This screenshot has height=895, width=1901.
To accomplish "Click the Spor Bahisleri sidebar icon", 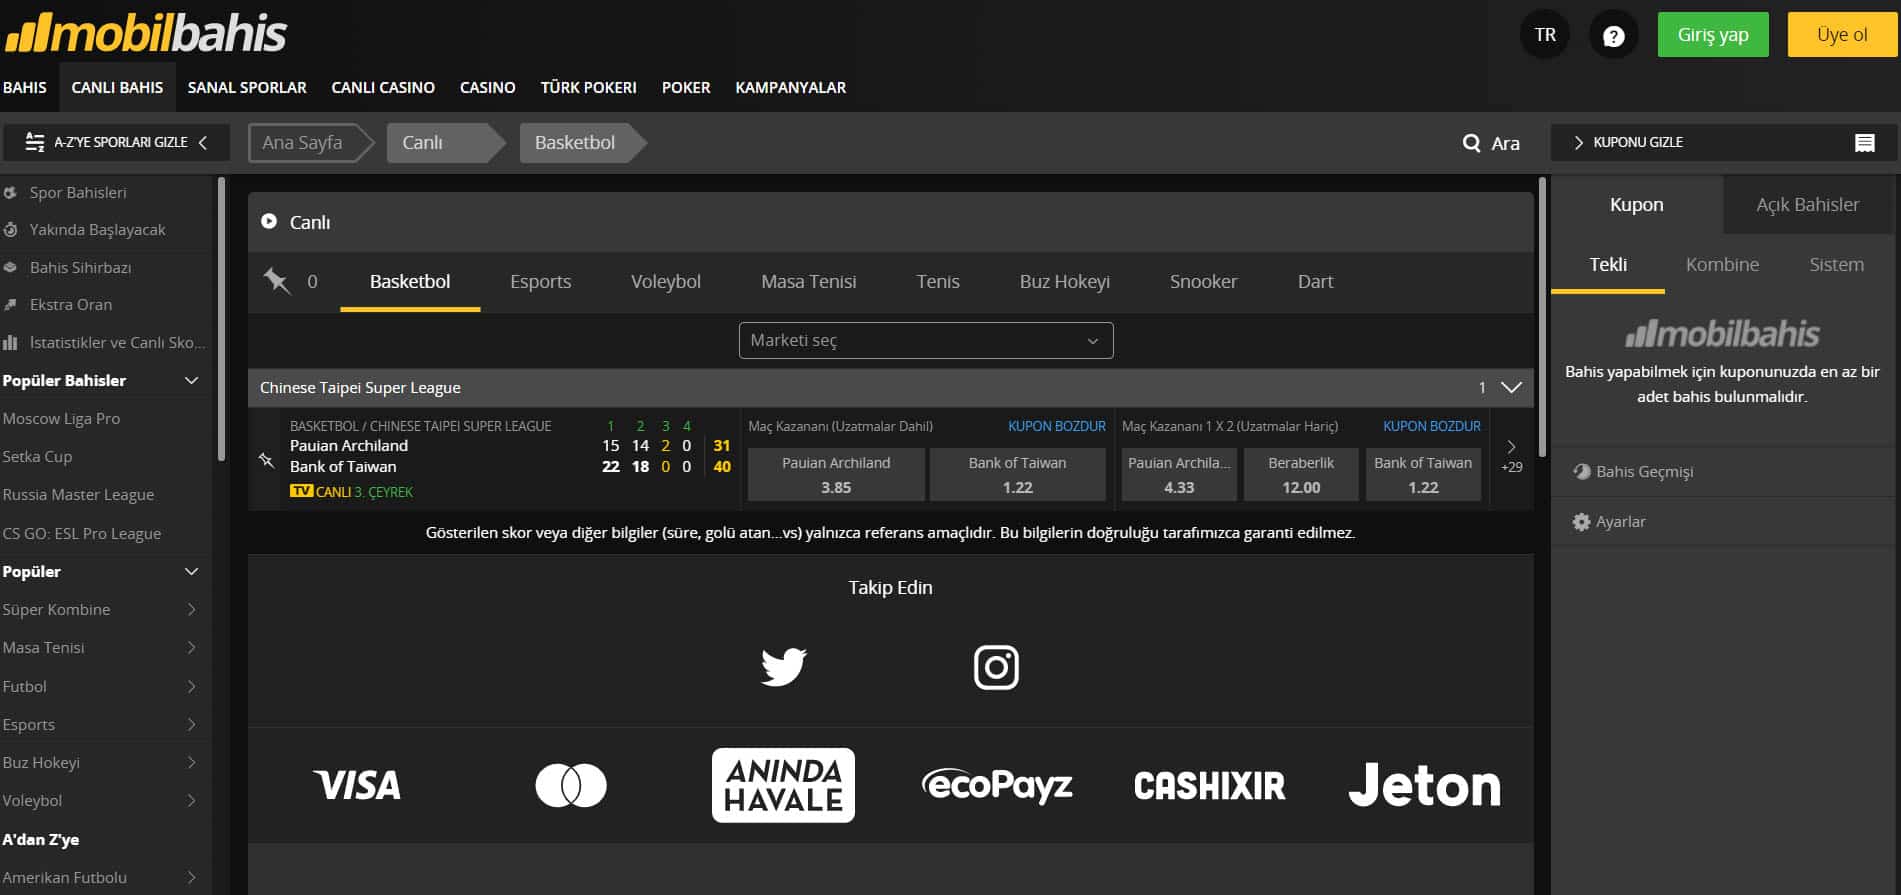I will point(10,192).
